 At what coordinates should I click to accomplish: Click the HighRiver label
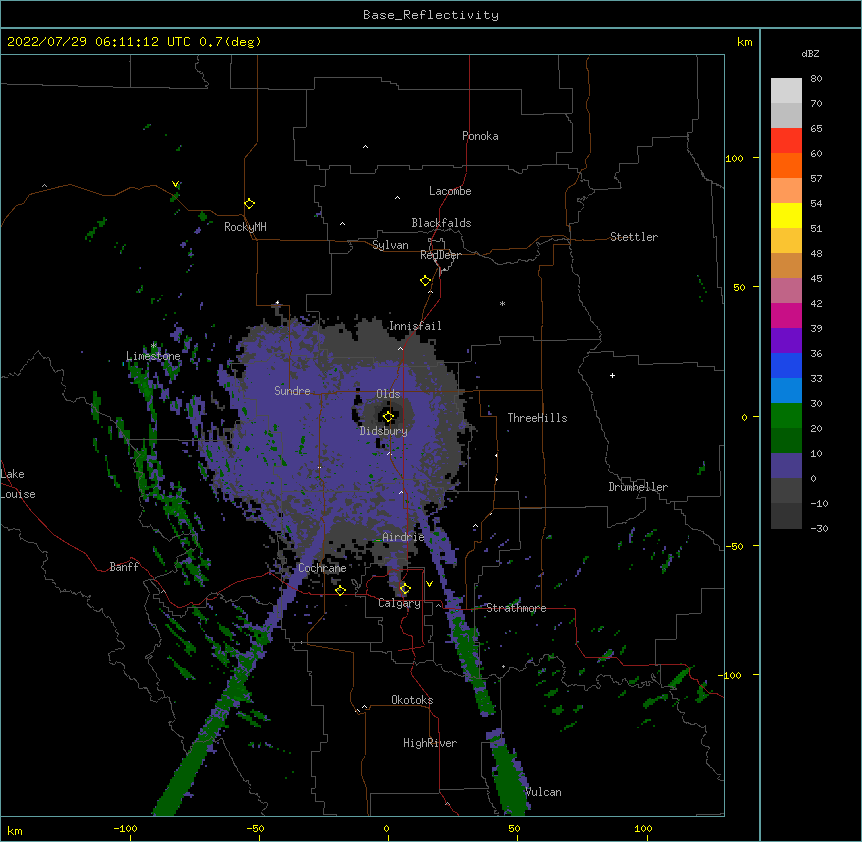tap(430, 743)
